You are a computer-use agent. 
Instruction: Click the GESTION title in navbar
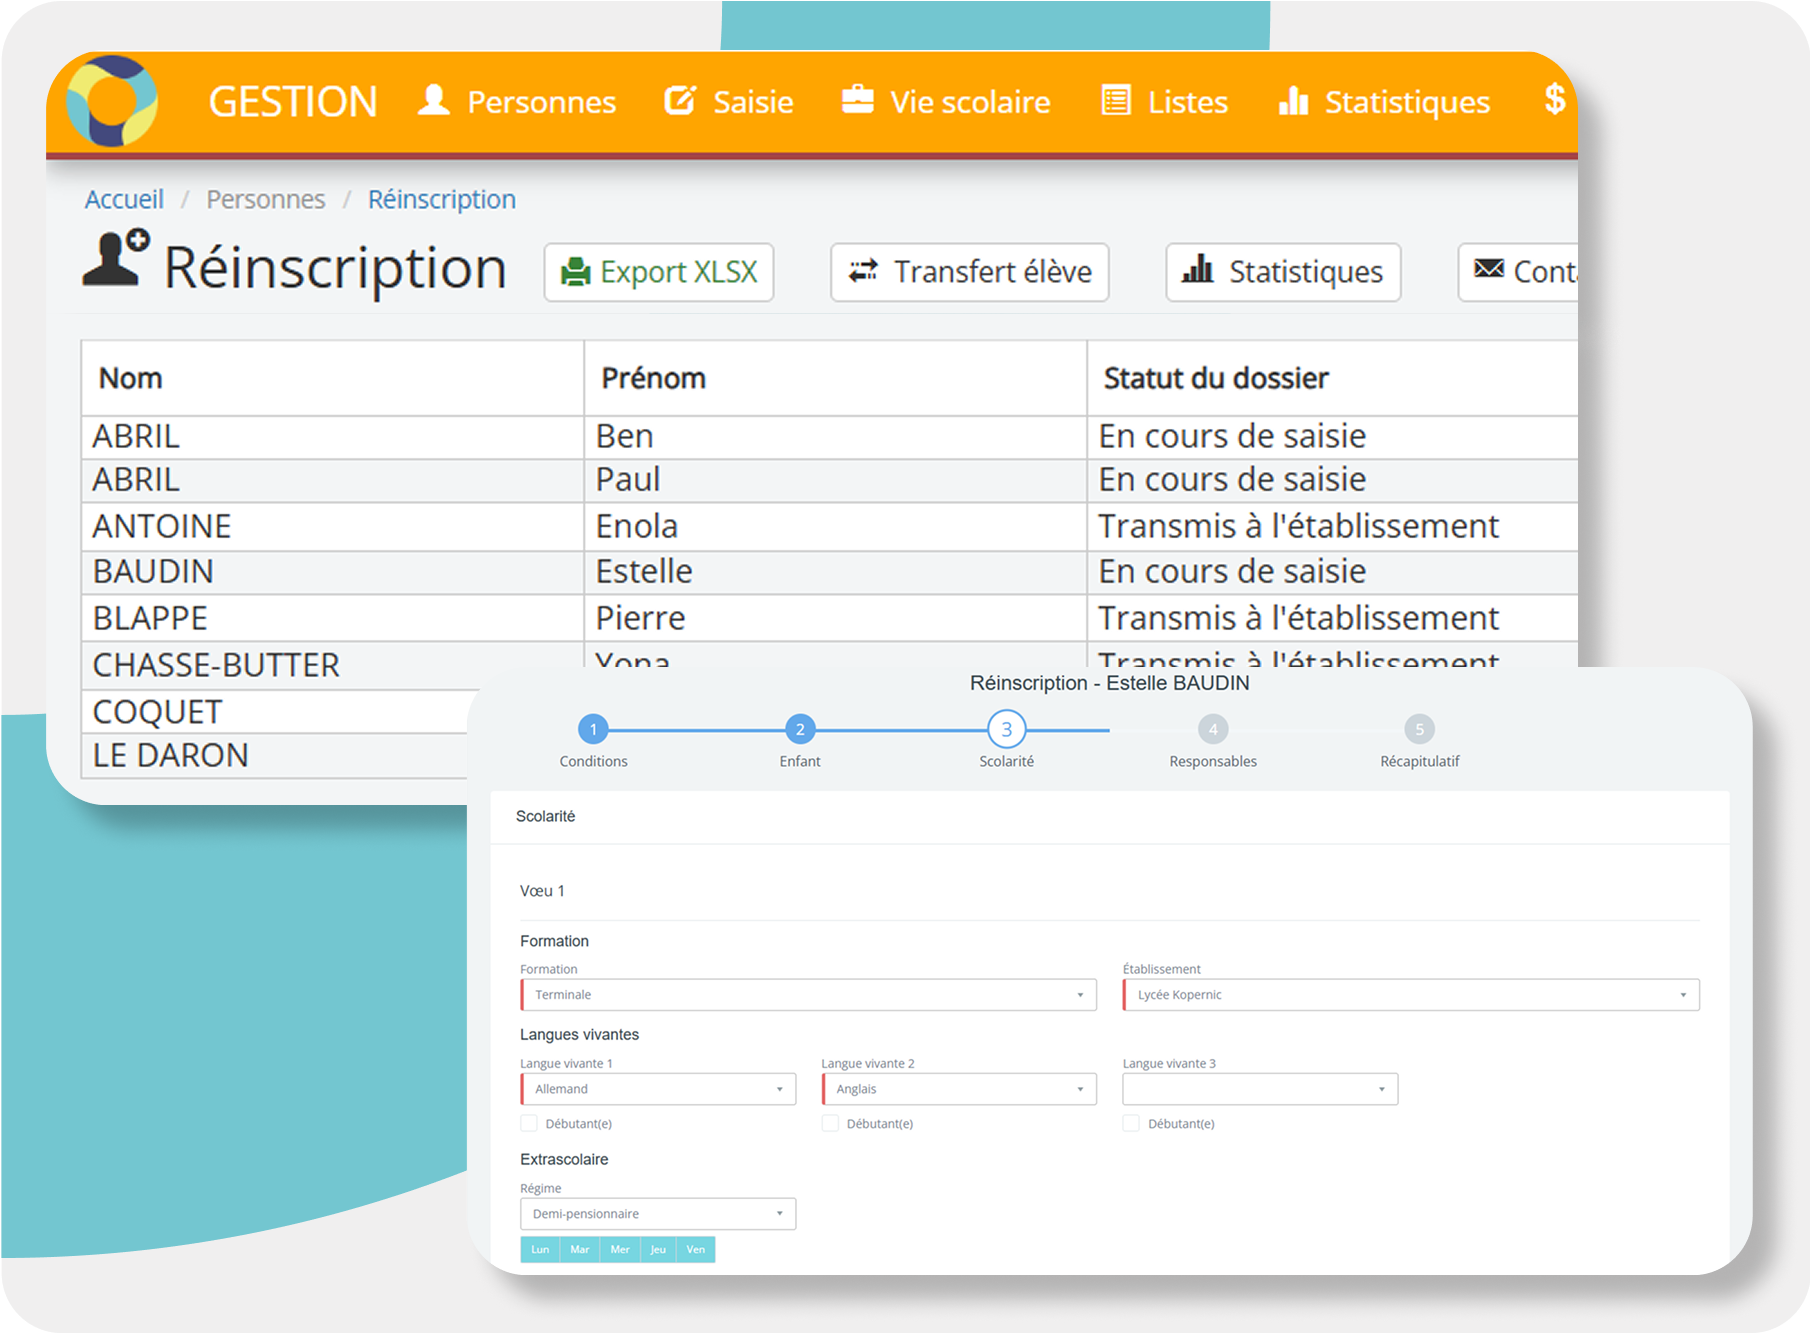click(292, 102)
